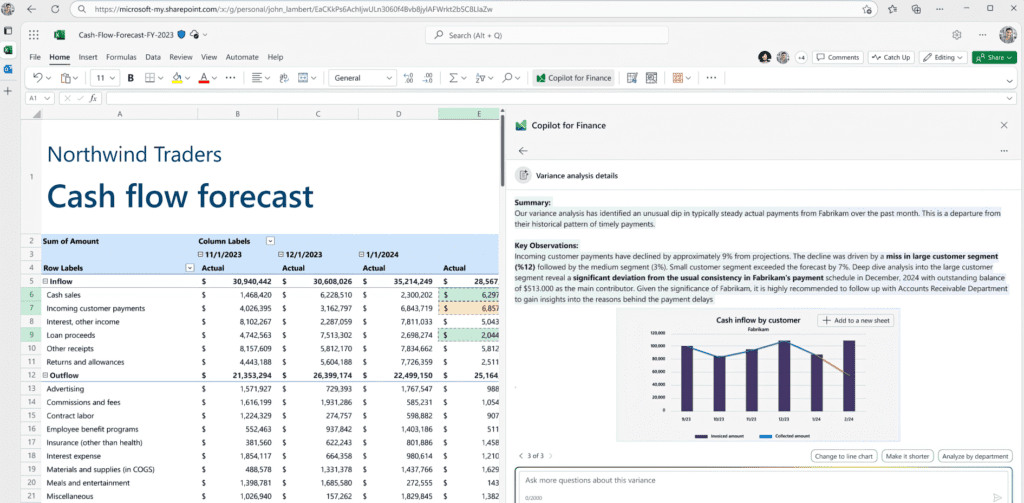The width and height of the screenshot is (1024, 503).
Task: Open the Comments pane
Action: [837, 57]
